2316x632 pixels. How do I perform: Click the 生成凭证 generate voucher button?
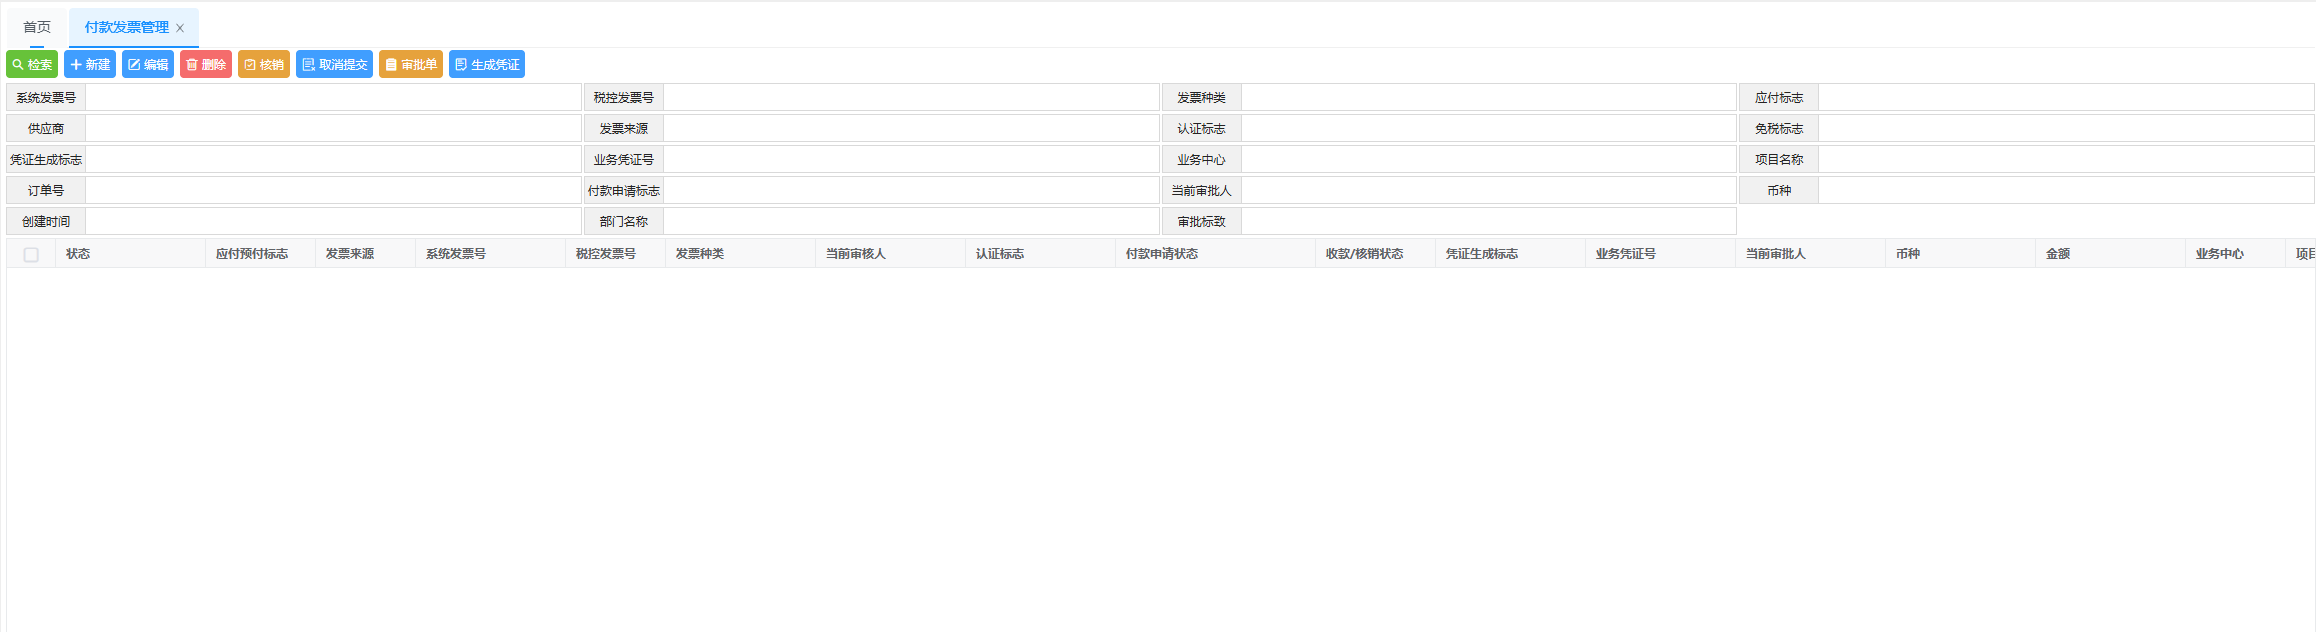click(487, 65)
